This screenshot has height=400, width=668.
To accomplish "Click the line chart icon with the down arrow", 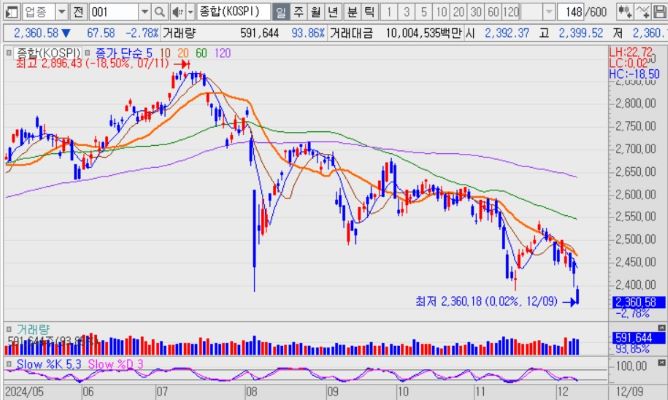I will pos(642,12).
